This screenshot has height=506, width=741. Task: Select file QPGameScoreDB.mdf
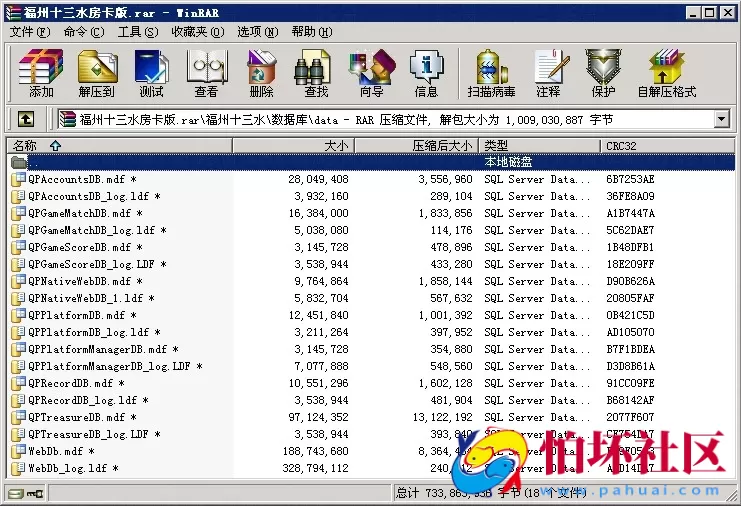click(x=85, y=247)
